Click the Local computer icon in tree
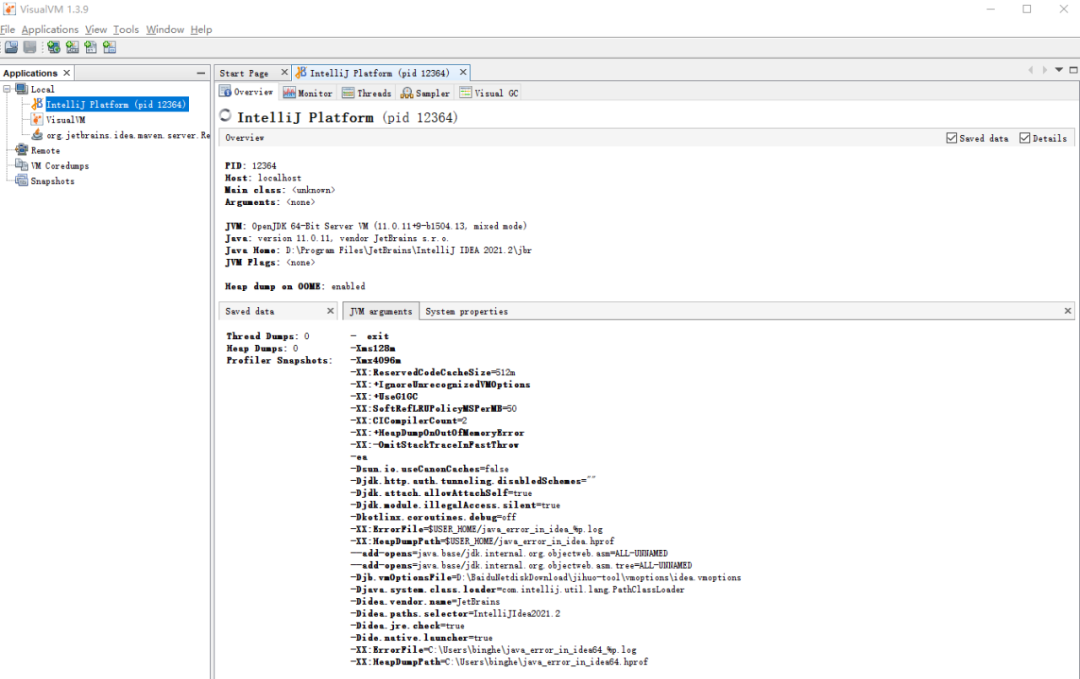 click(x=21, y=89)
